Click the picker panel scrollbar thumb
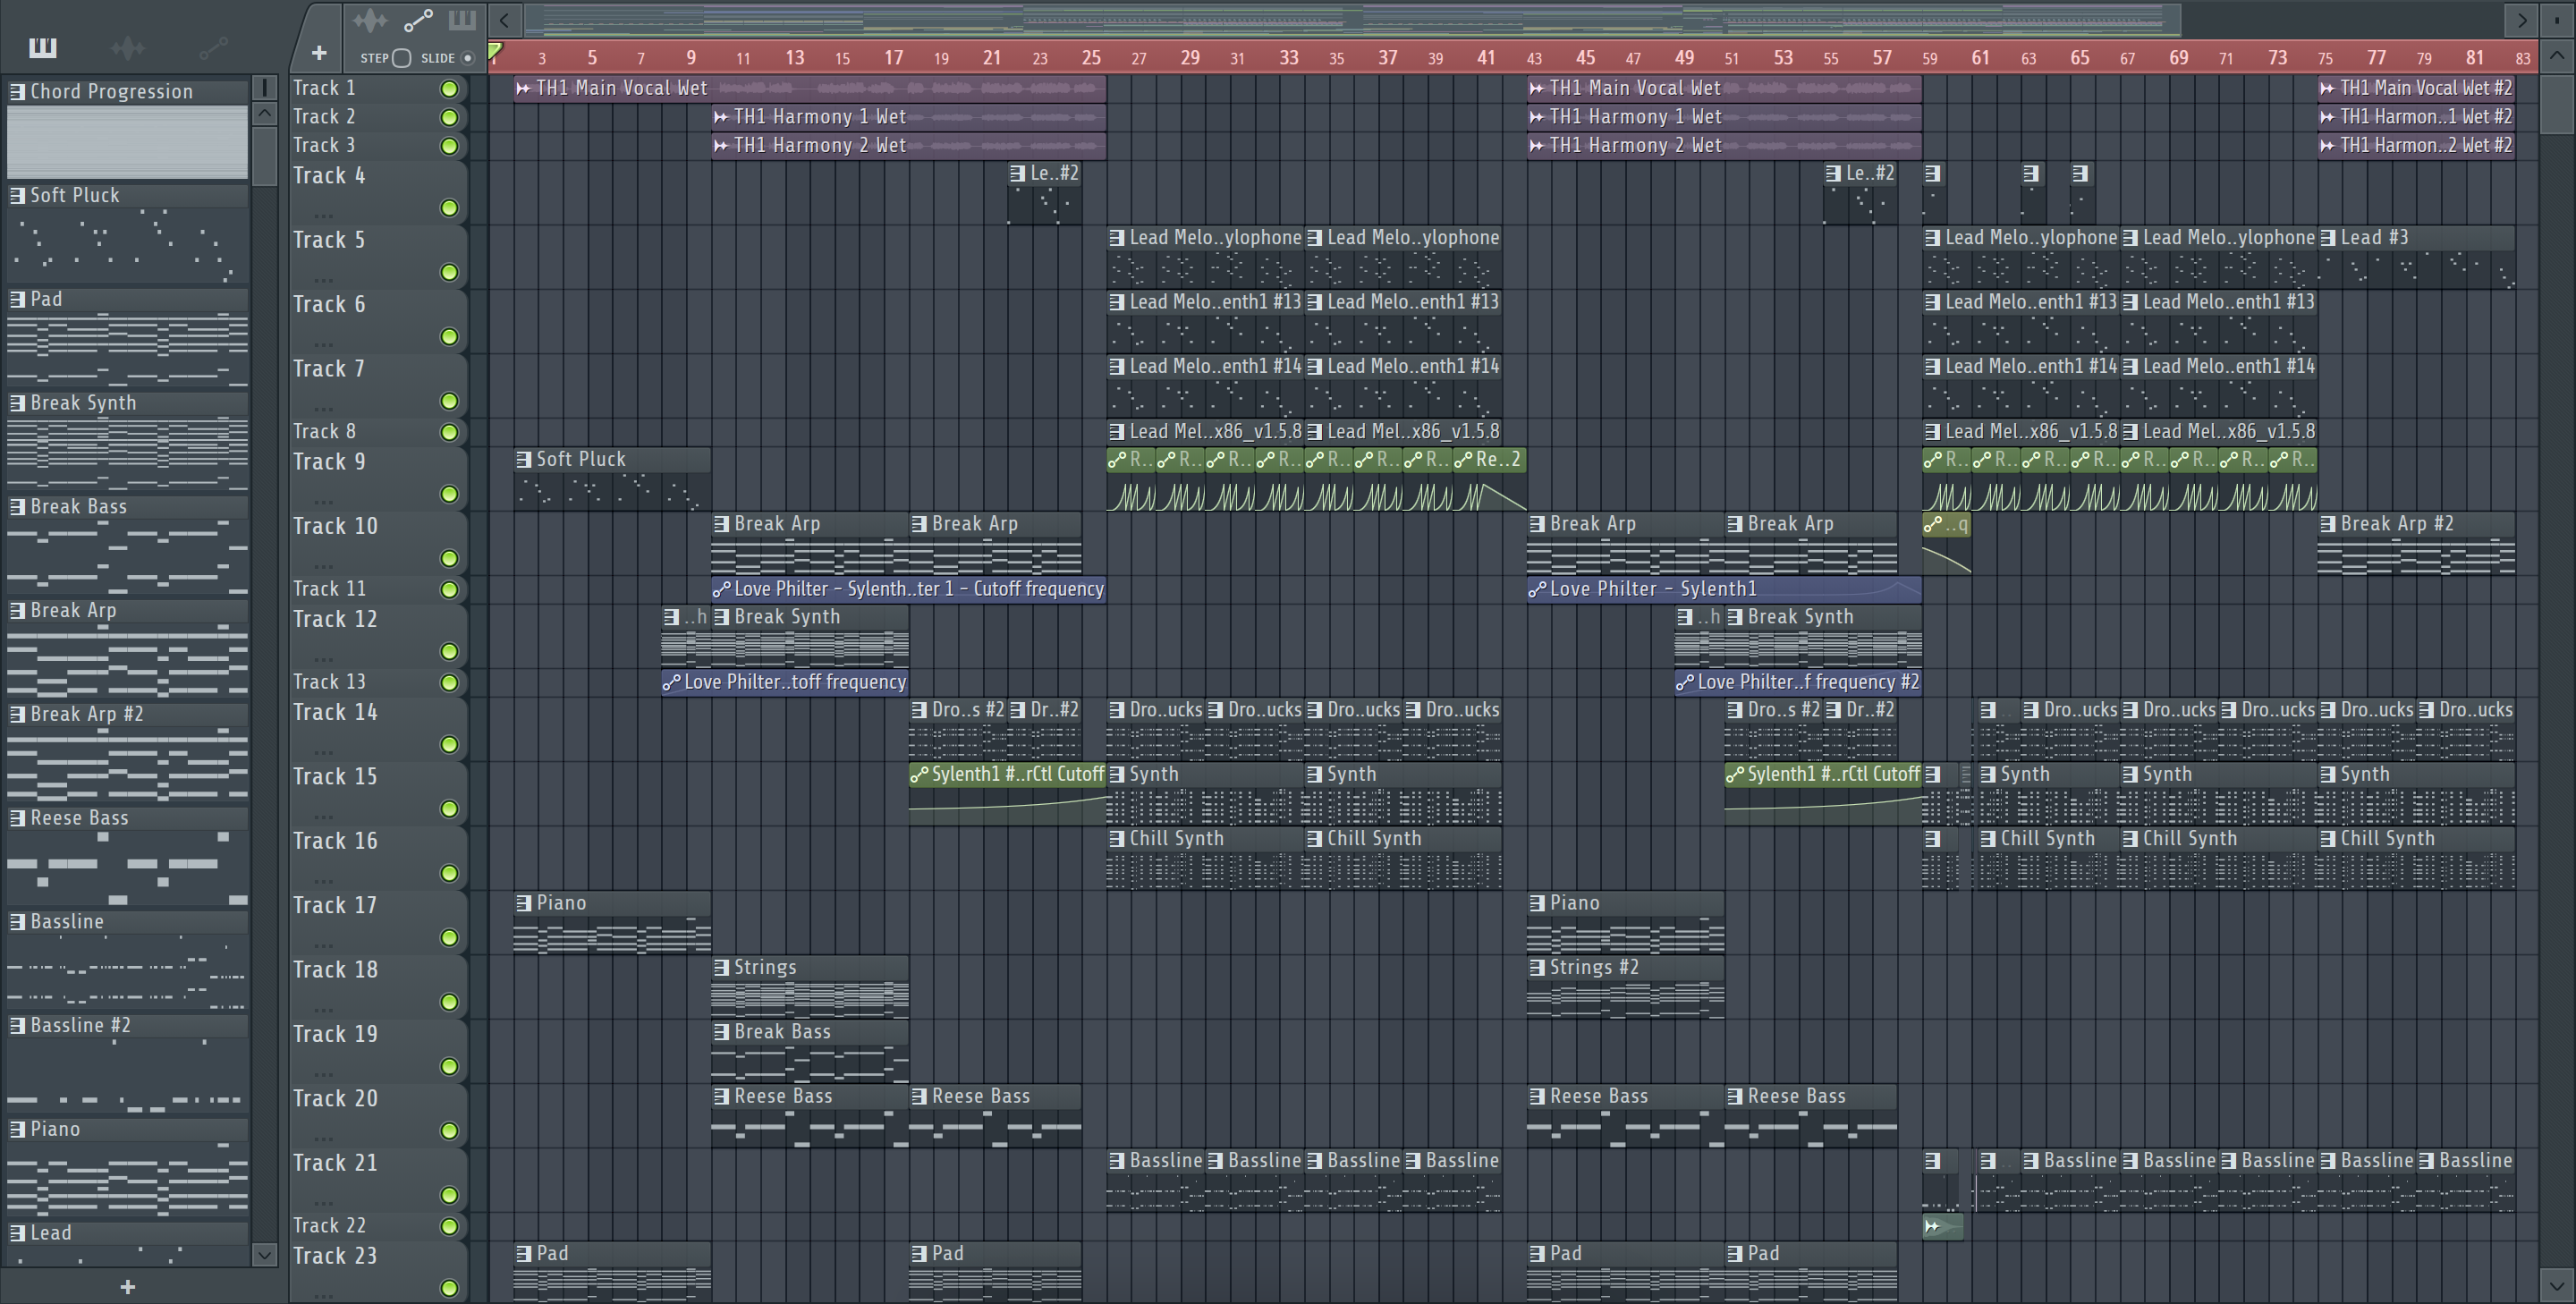This screenshot has width=2576, height=1304. pos(264,156)
